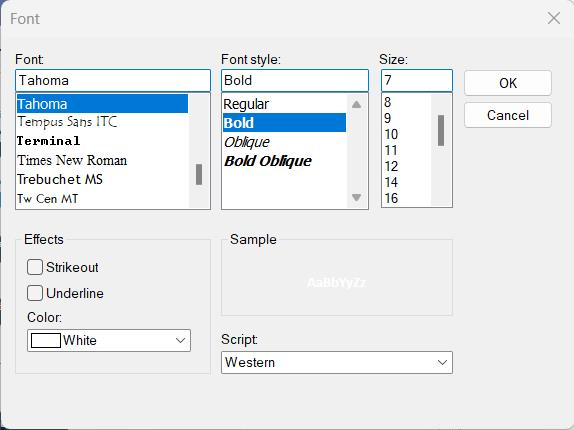Select Times New Roman font
Screen dimensions: 574x430
click(102, 160)
